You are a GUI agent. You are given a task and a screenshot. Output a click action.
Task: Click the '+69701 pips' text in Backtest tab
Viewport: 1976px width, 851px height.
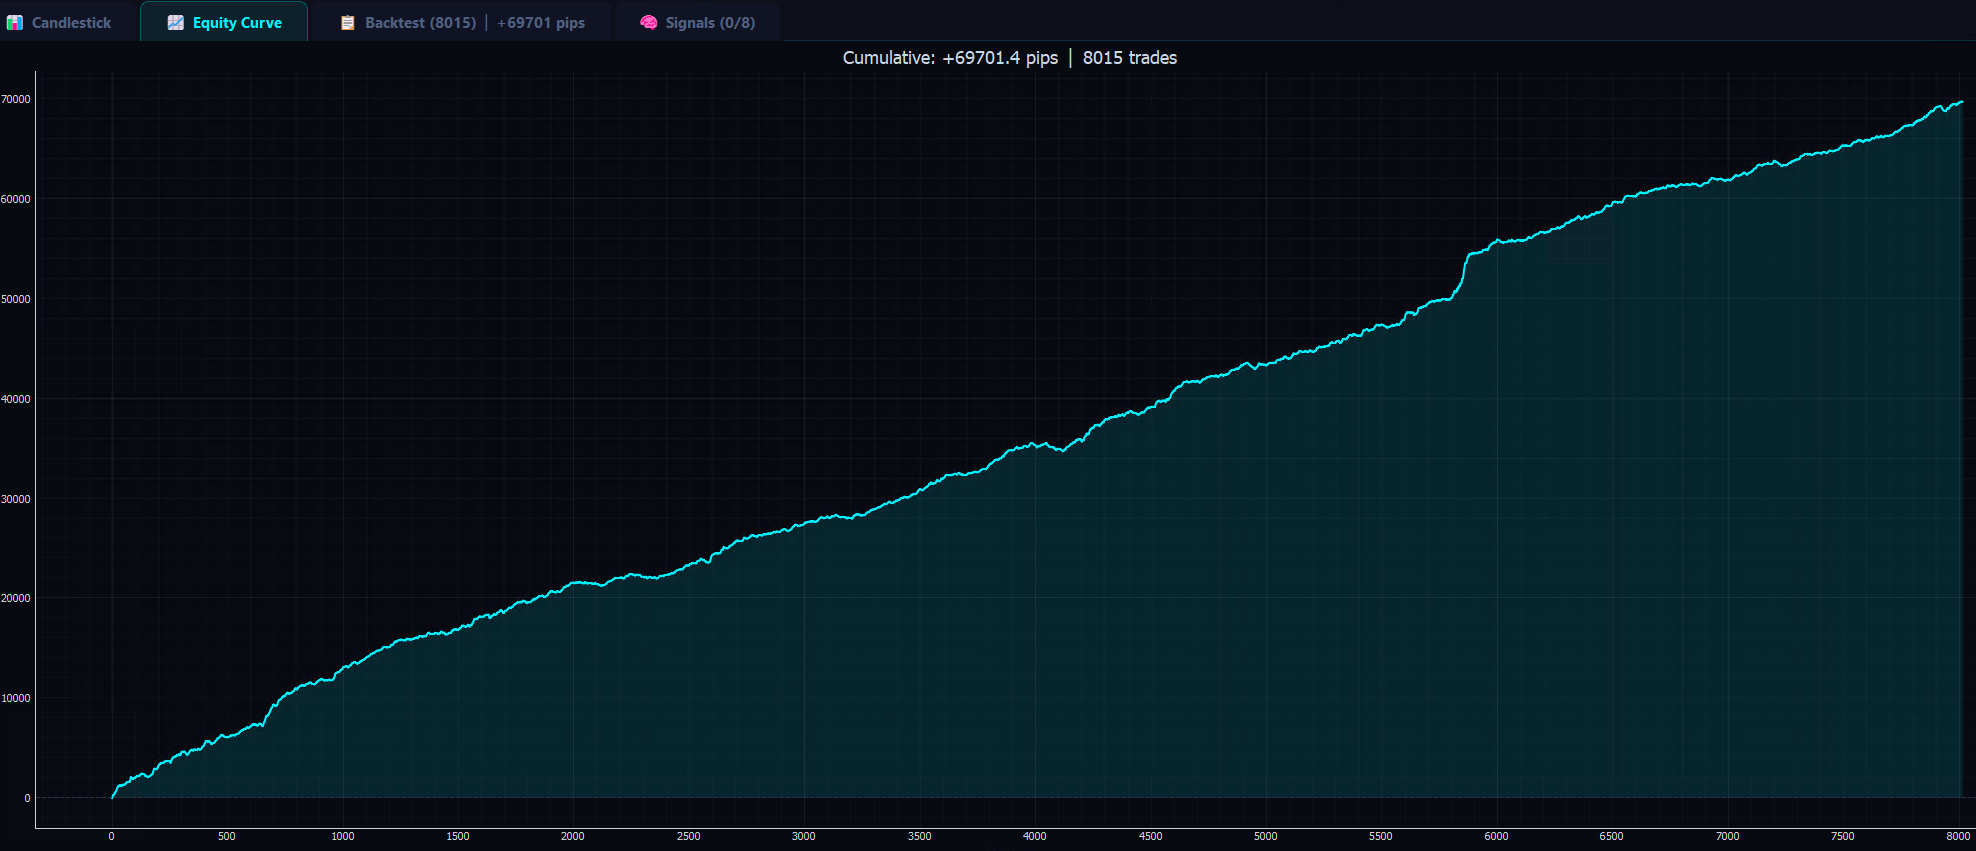pyautogui.click(x=541, y=22)
